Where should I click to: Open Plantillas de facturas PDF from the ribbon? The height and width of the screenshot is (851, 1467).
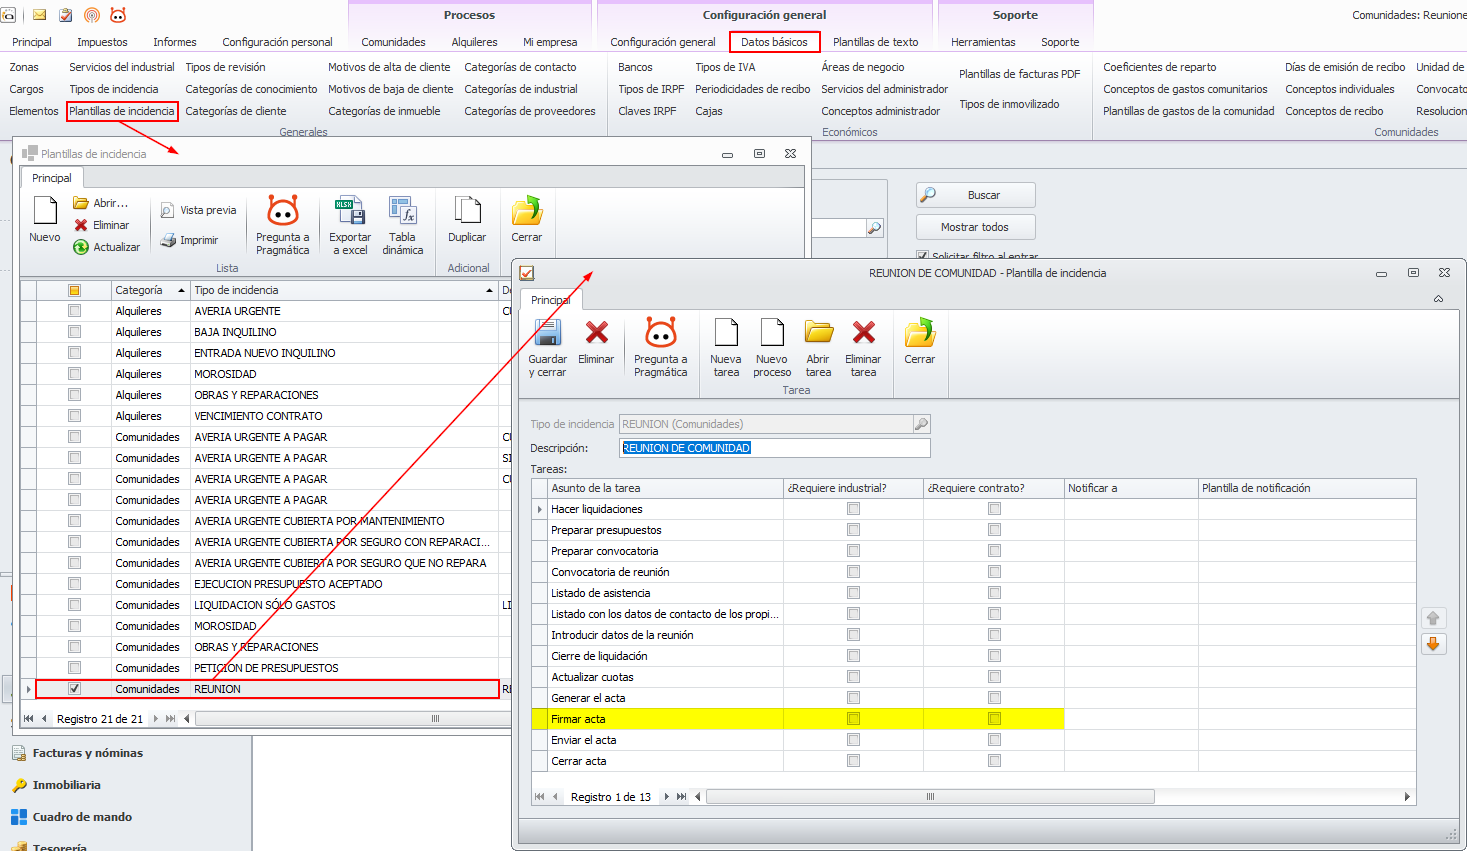[x=1019, y=74]
